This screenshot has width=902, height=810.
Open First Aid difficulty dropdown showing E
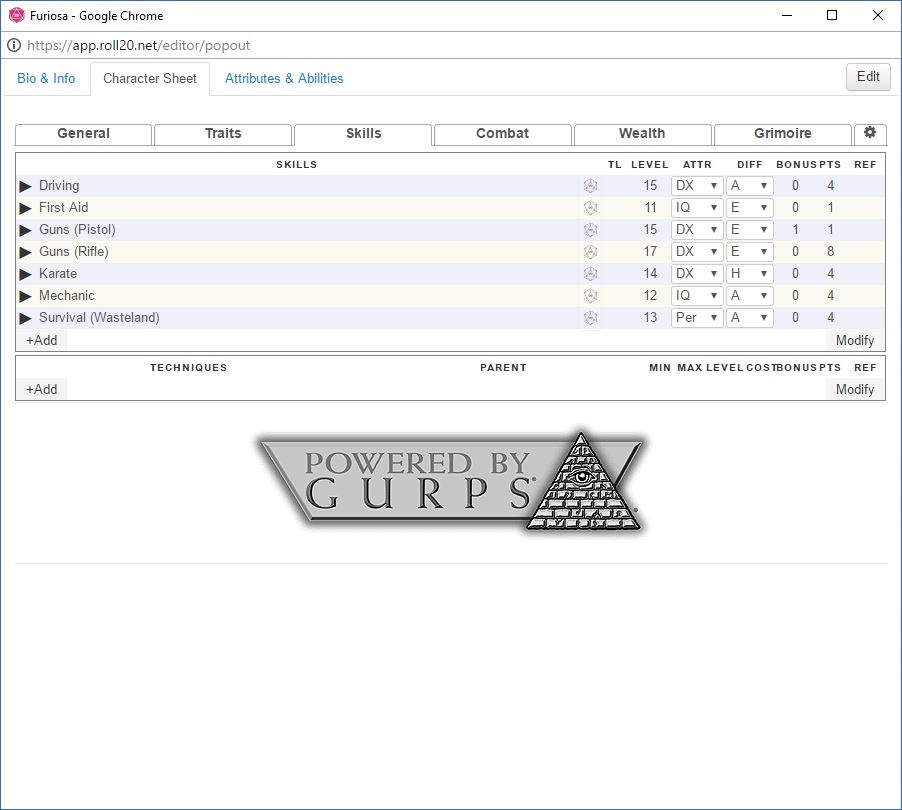(750, 208)
